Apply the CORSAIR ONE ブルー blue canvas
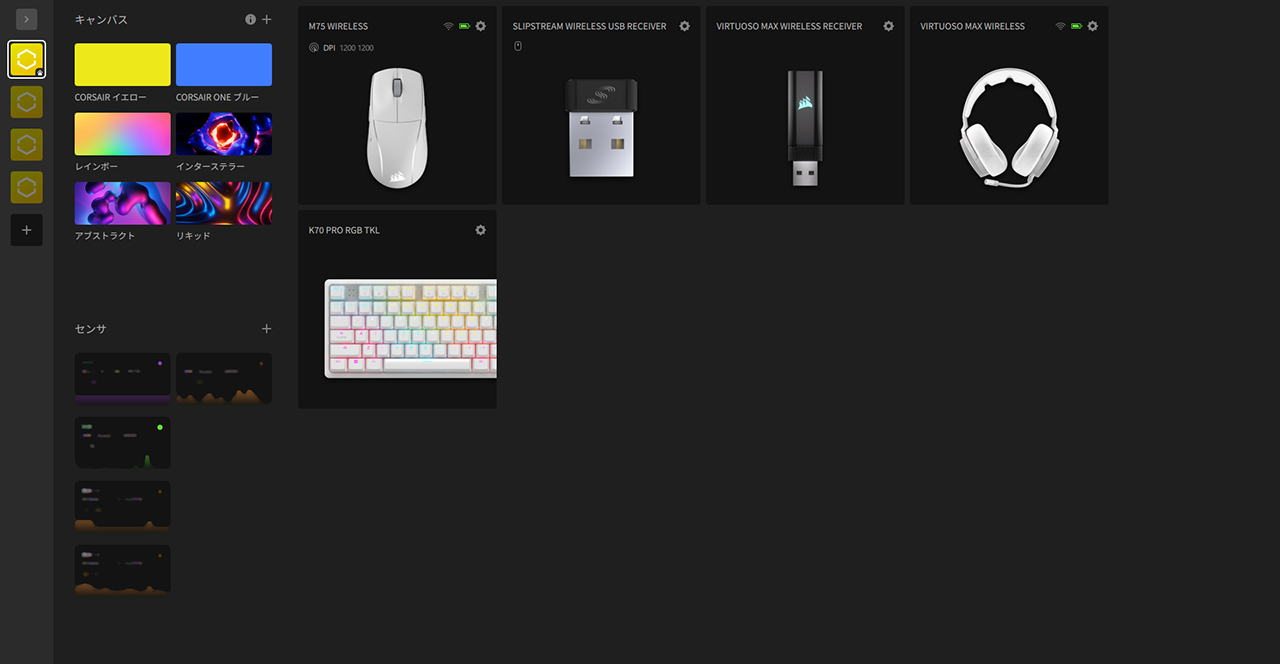This screenshot has width=1280, height=664. (224, 64)
